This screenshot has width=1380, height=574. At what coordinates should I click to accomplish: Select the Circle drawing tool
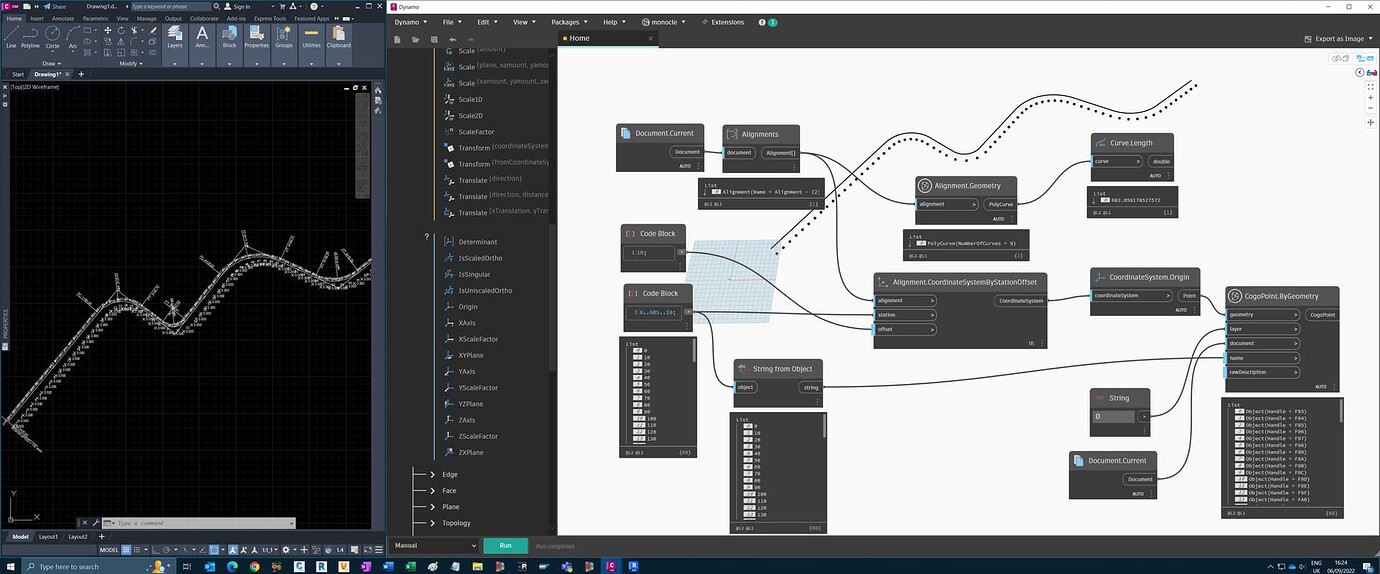52,35
